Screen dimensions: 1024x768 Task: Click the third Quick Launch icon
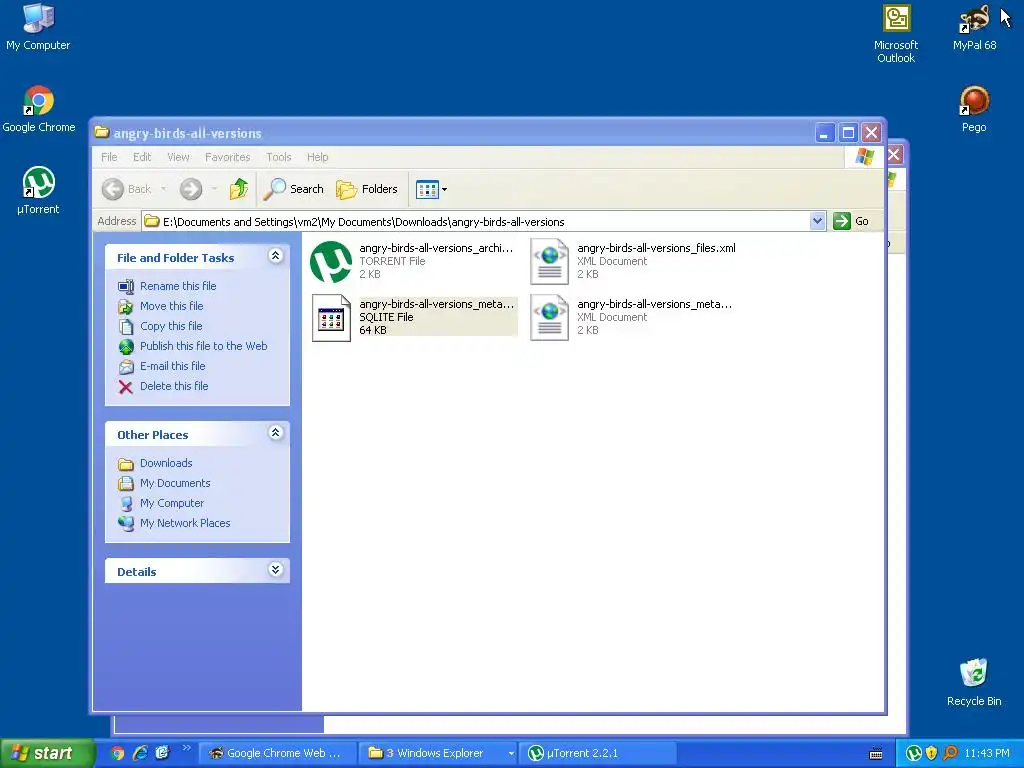[162, 753]
